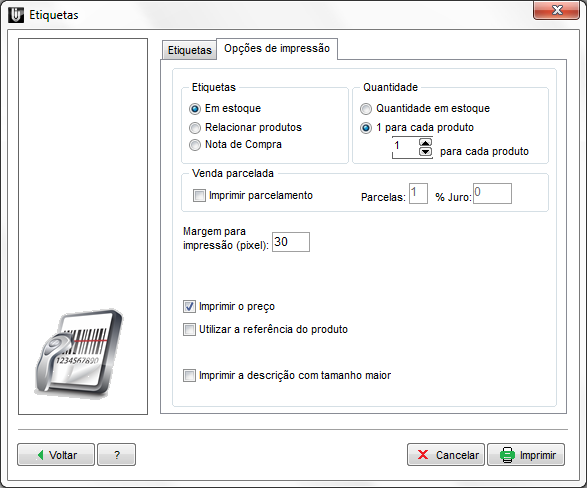Click the green back arrow on Voltar
This screenshot has height=488, width=587.
point(40,455)
